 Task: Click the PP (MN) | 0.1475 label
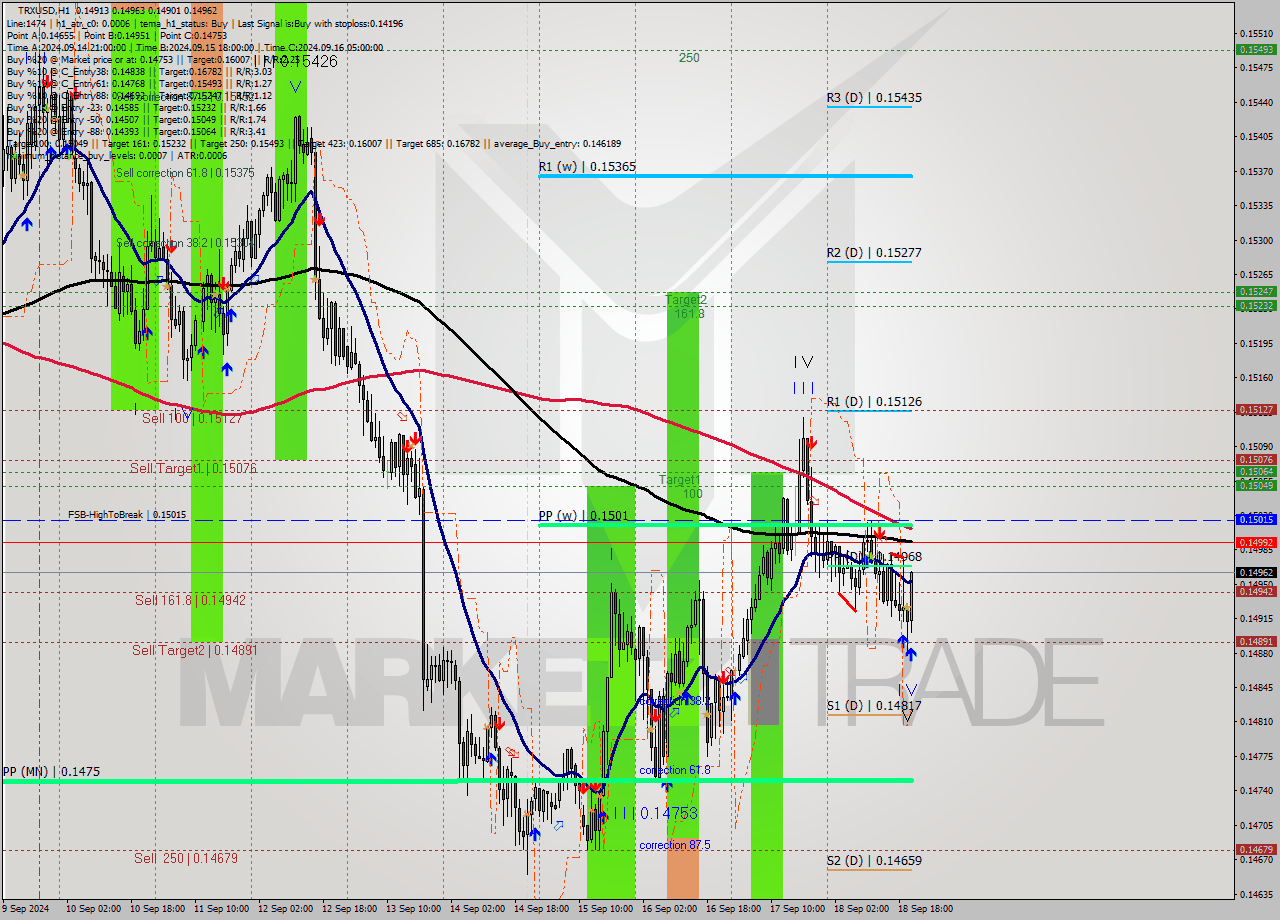coord(51,772)
